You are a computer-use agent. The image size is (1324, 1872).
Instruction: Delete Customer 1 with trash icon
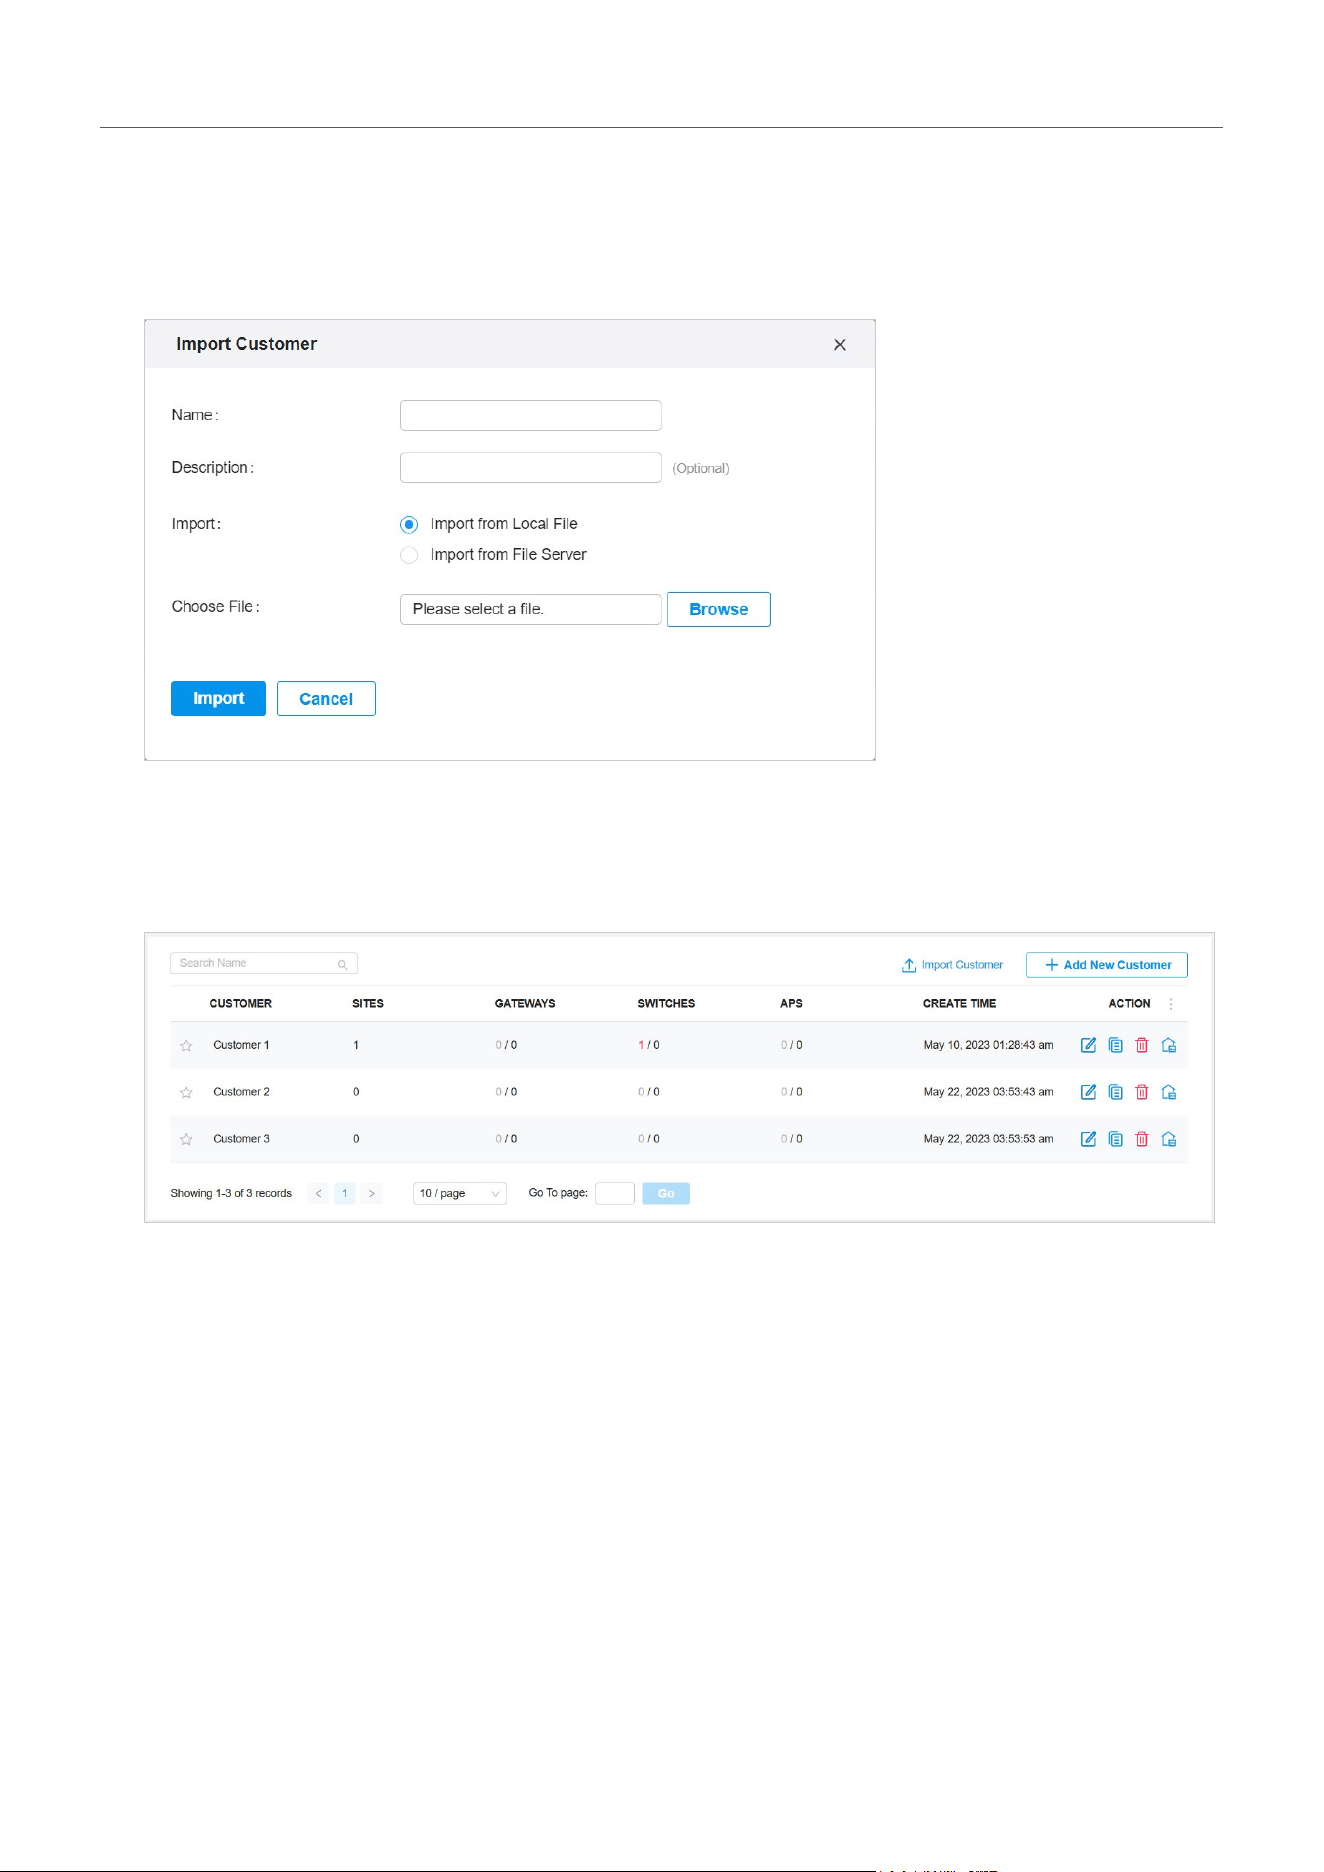pos(1142,1045)
